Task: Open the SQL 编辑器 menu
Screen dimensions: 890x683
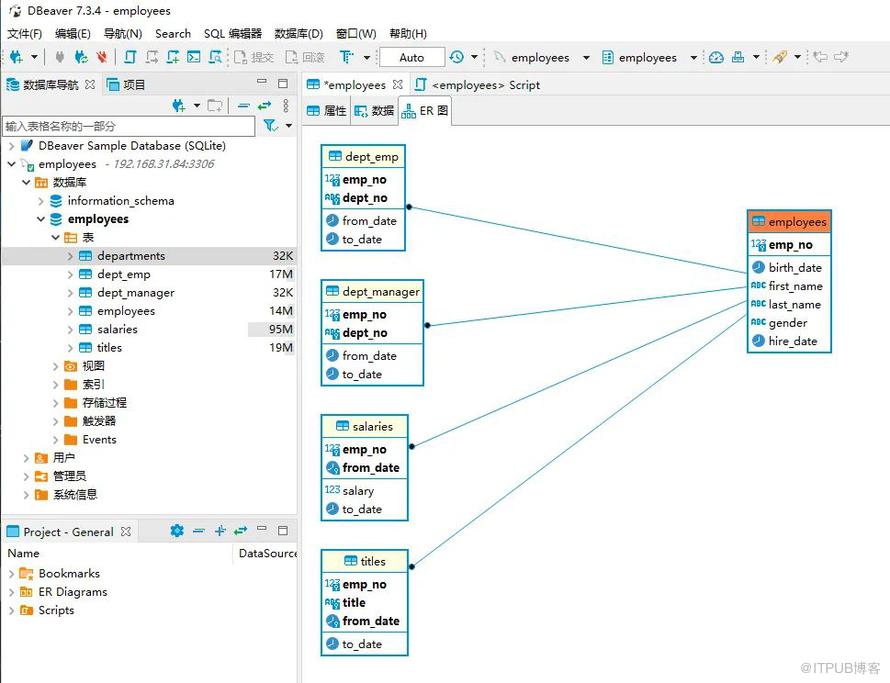Action: [233, 33]
